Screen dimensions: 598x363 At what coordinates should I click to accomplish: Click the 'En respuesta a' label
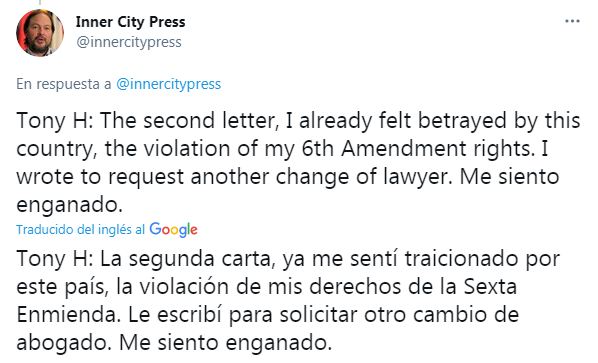coord(64,84)
